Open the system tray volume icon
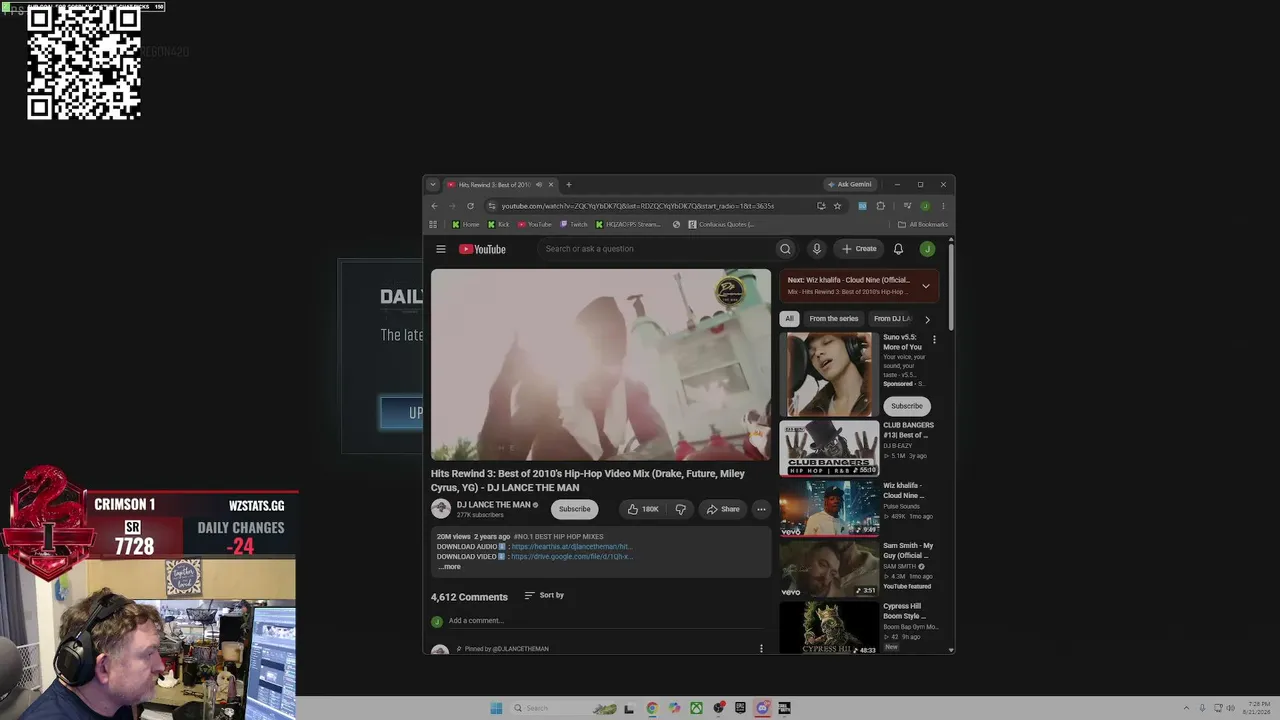This screenshot has height=720, width=1280. point(1230,708)
